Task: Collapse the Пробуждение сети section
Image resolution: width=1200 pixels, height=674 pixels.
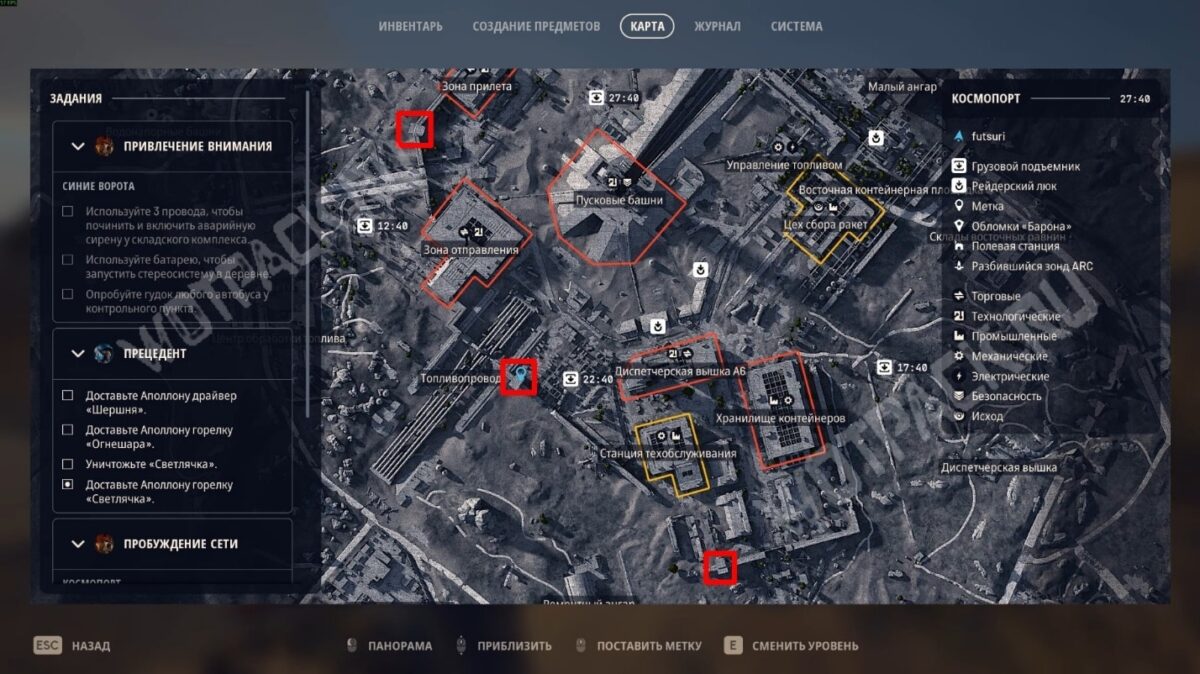Action: tap(78, 544)
